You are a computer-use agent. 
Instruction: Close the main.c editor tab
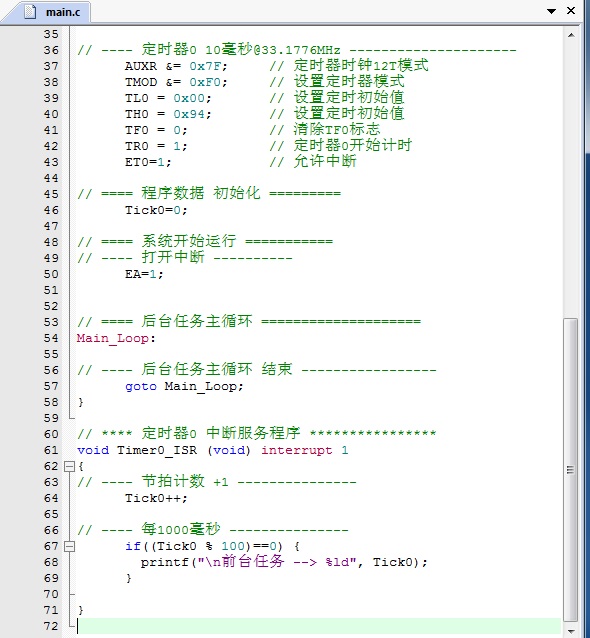pos(571,11)
